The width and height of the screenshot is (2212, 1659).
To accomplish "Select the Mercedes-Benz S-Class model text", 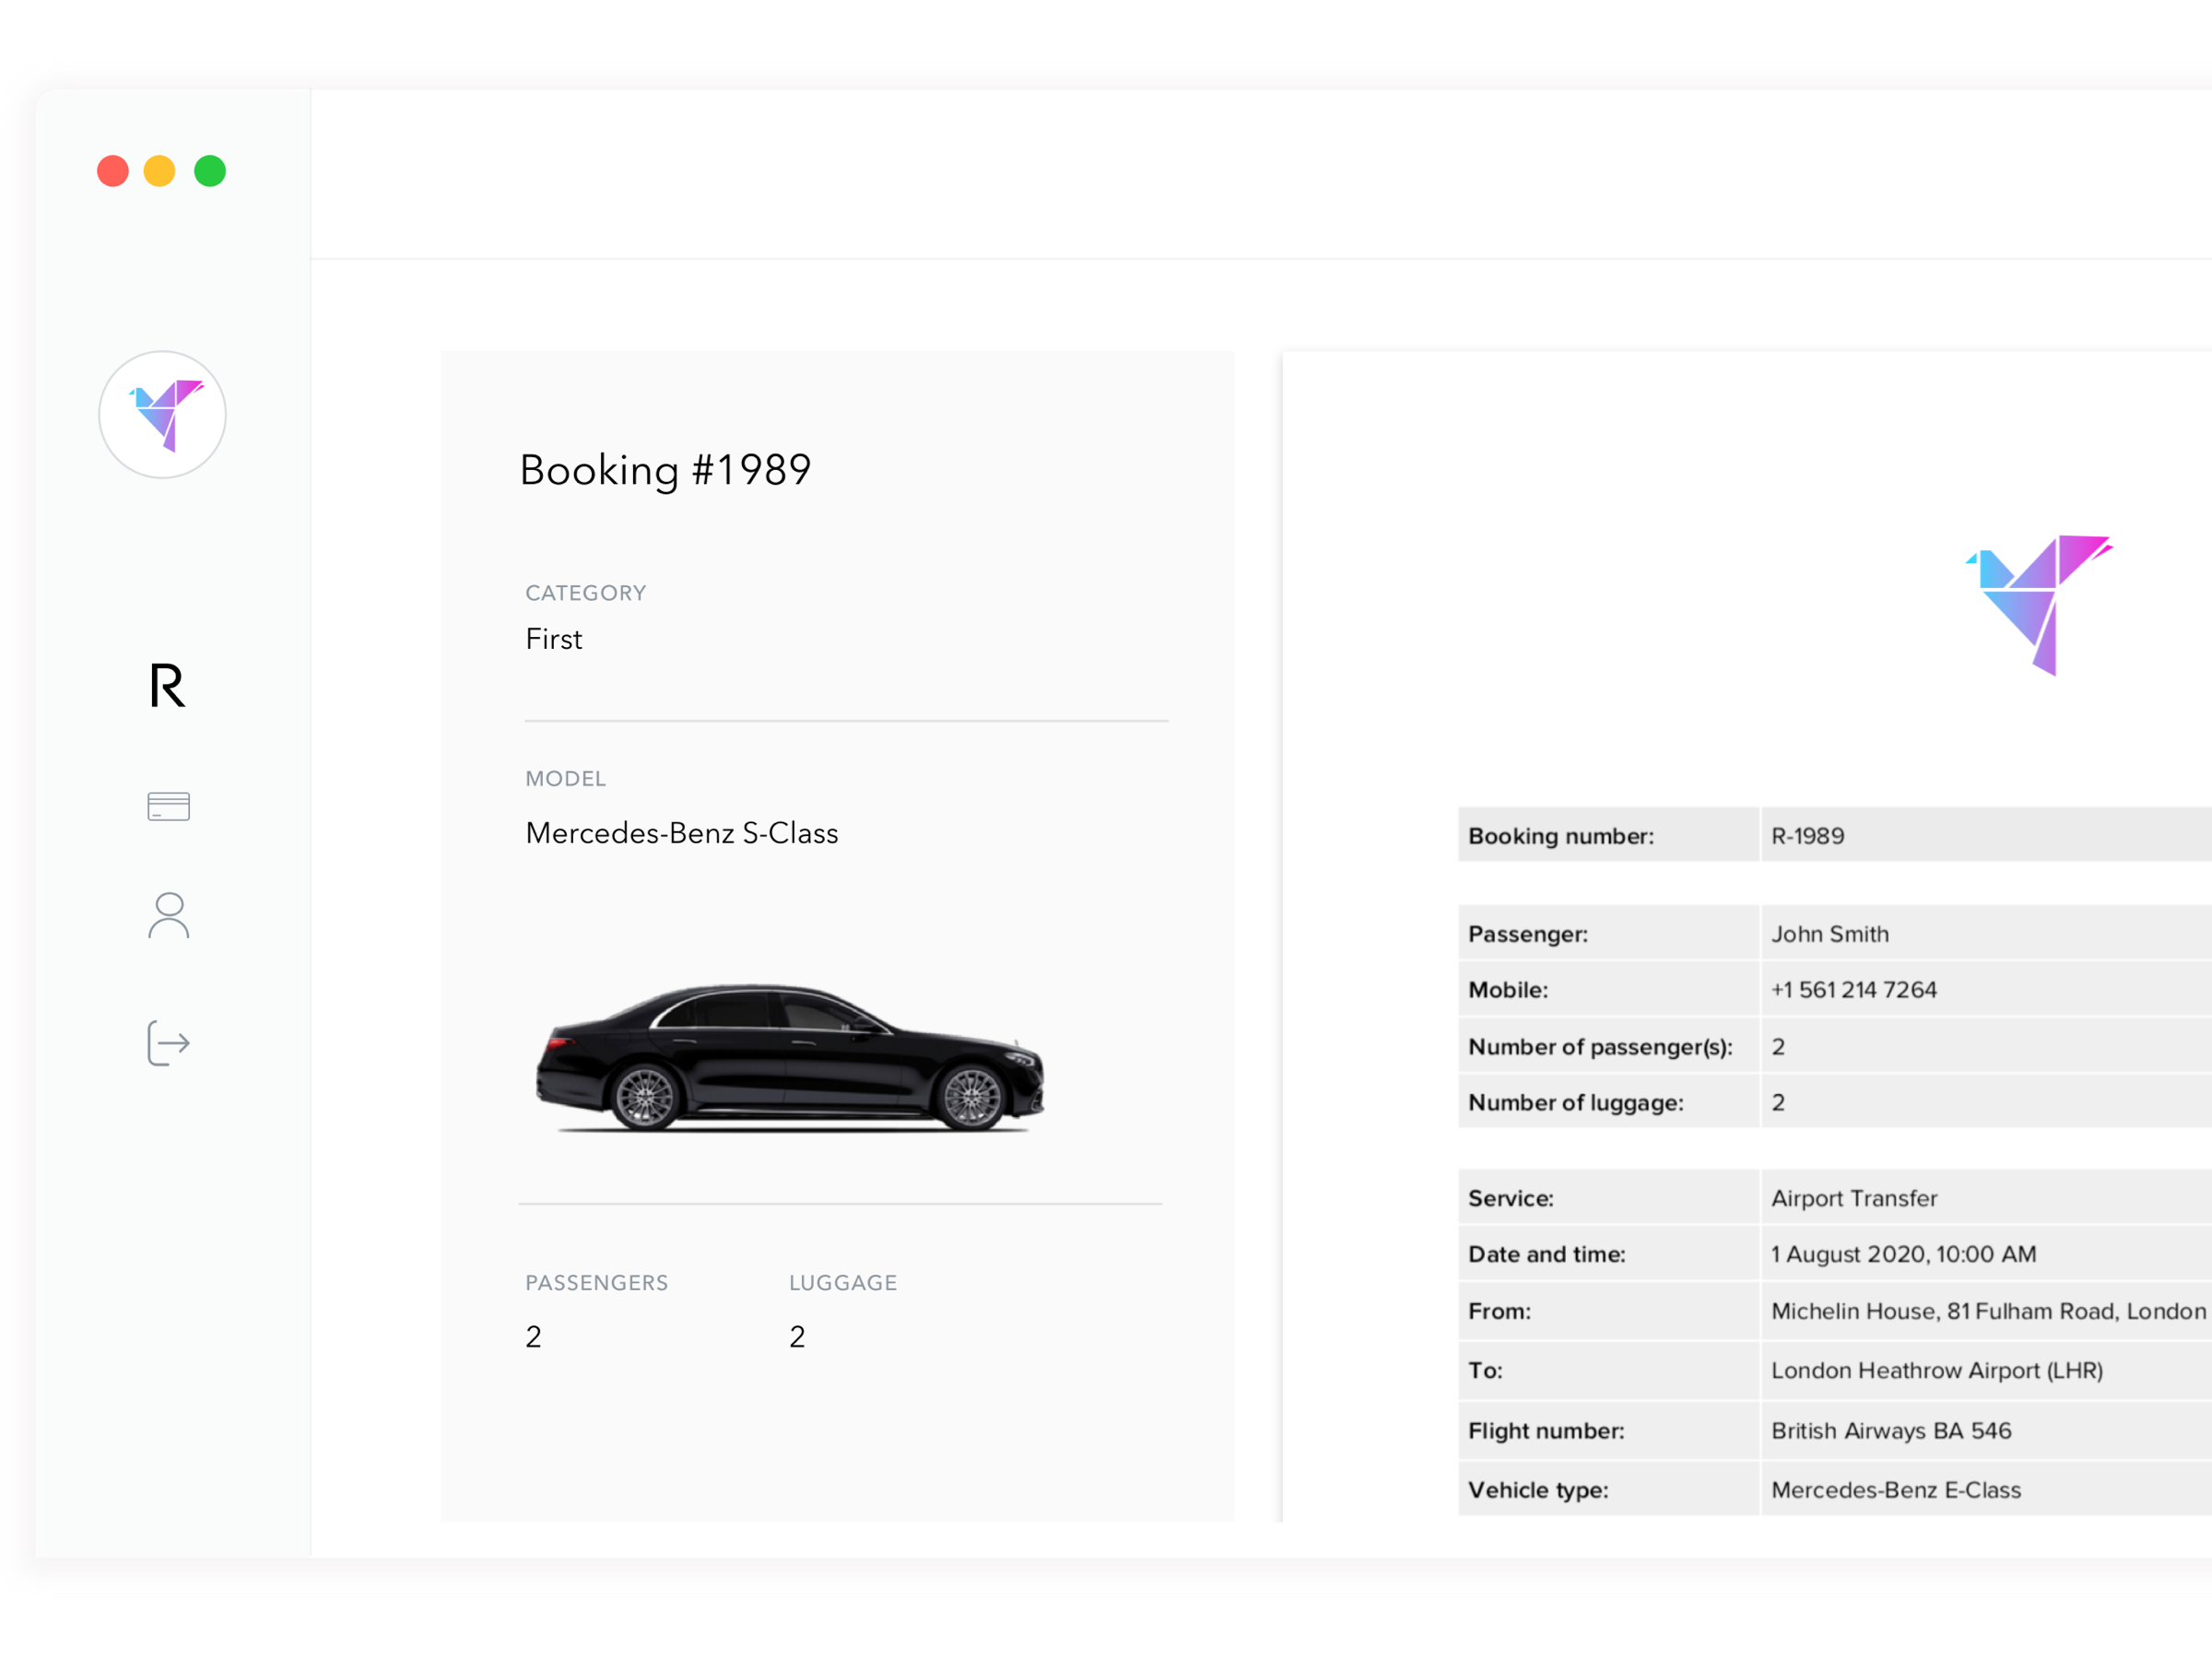I will tap(682, 833).
